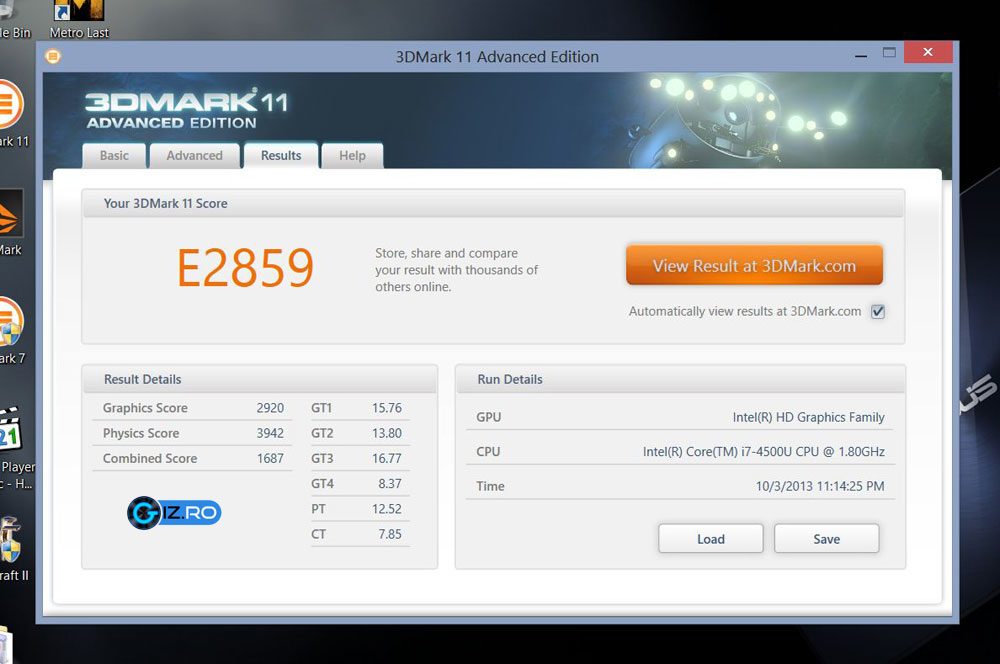
Task: Click the E2859 overall score
Action: point(246,268)
